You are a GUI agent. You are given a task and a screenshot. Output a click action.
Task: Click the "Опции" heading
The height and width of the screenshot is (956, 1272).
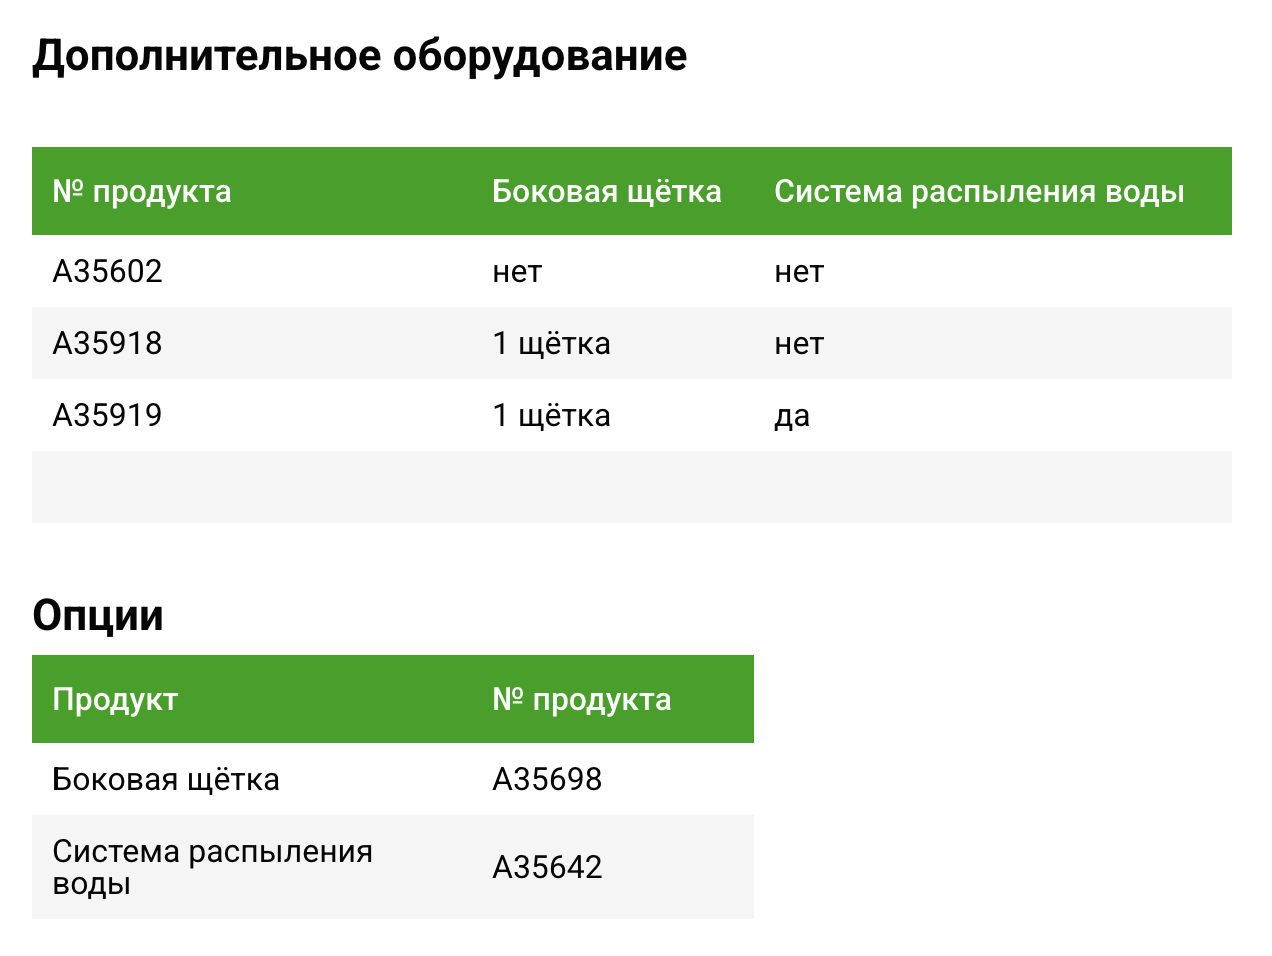[x=98, y=615]
